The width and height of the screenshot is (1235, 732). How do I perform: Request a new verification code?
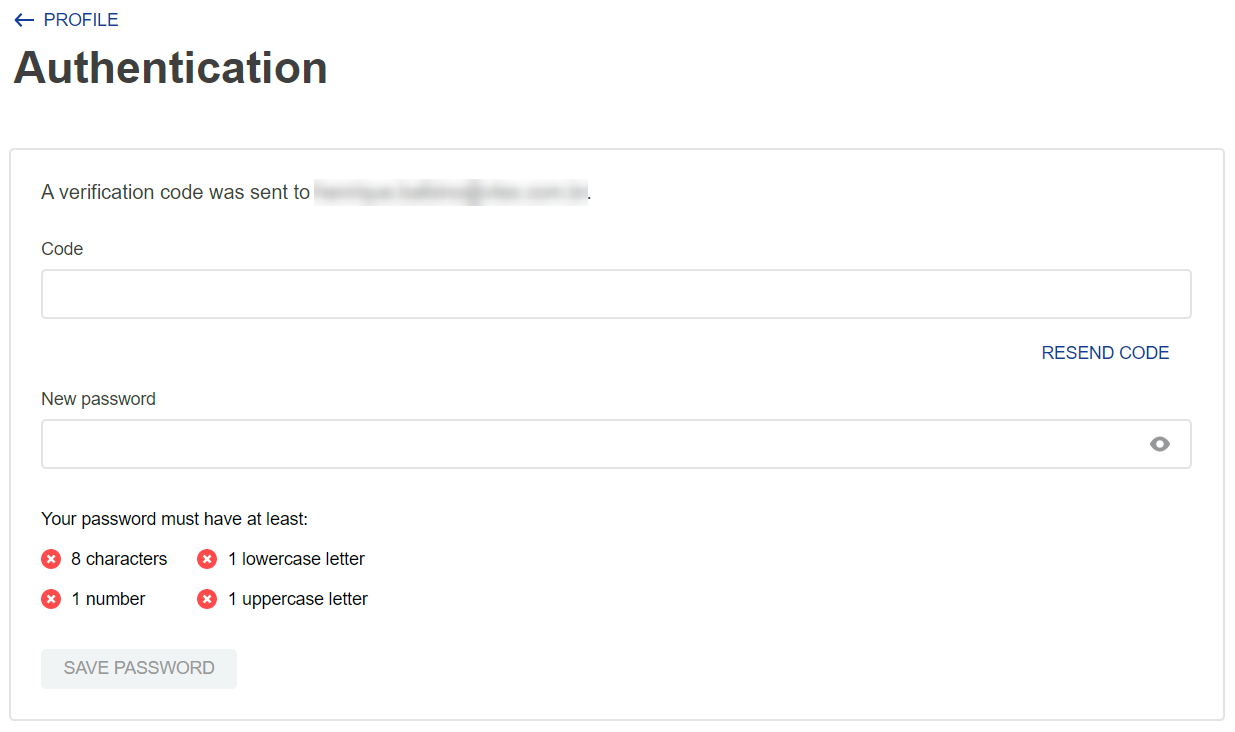click(1105, 352)
